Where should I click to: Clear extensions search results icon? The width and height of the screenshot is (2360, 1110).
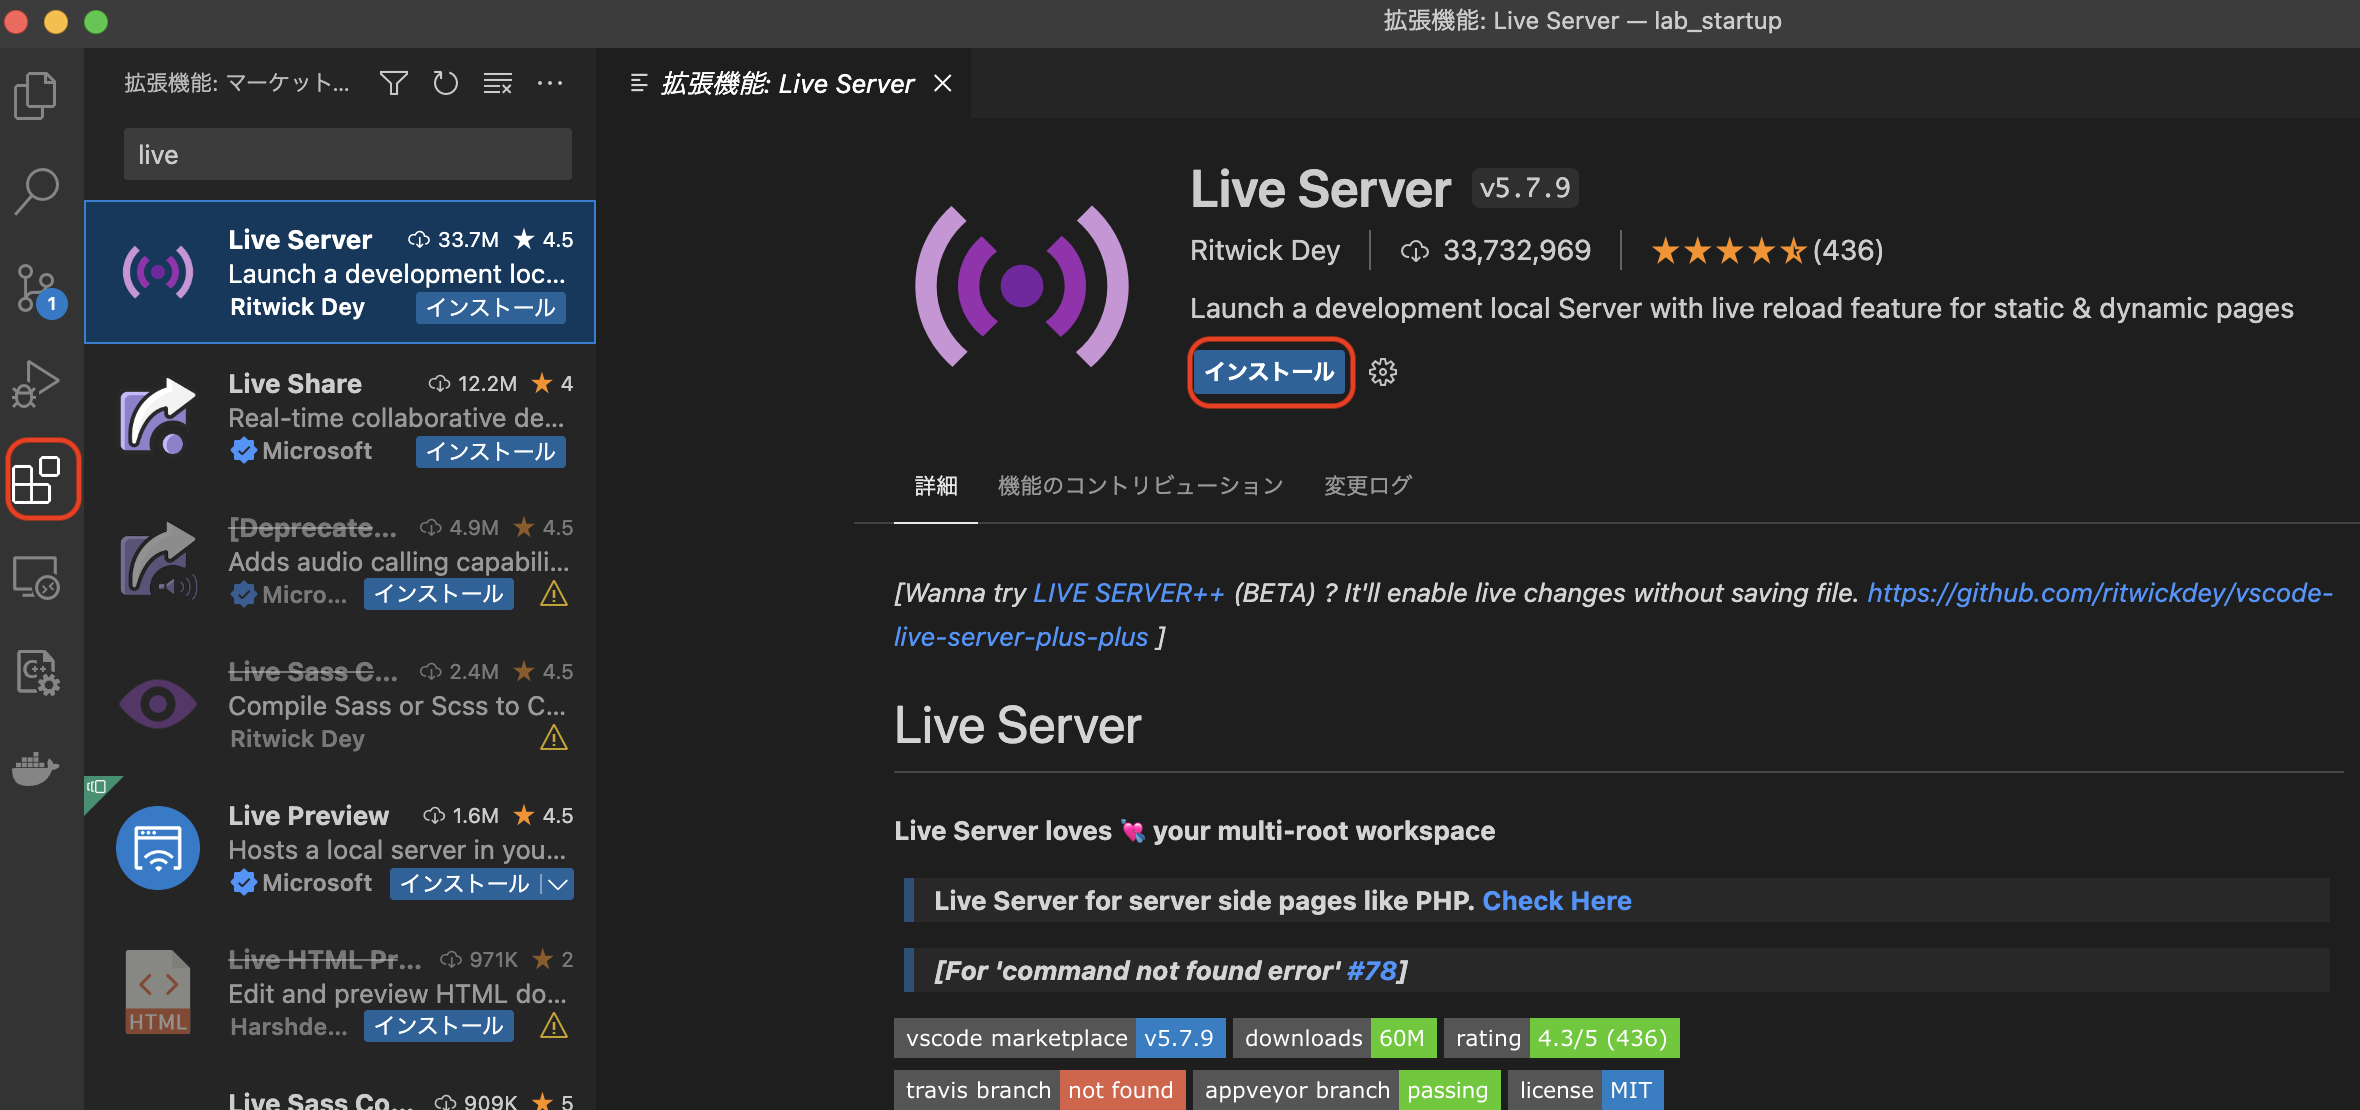pyautogui.click(x=498, y=83)
